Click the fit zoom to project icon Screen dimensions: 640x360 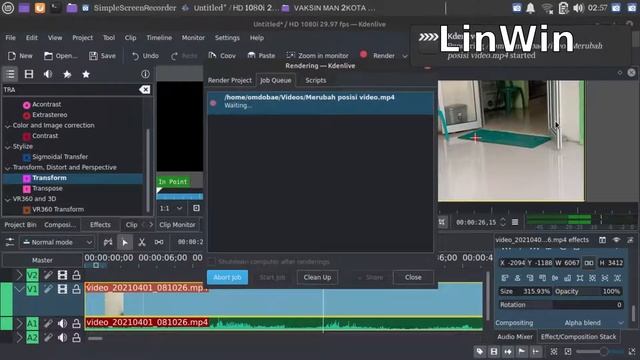[x=554, y=351]
